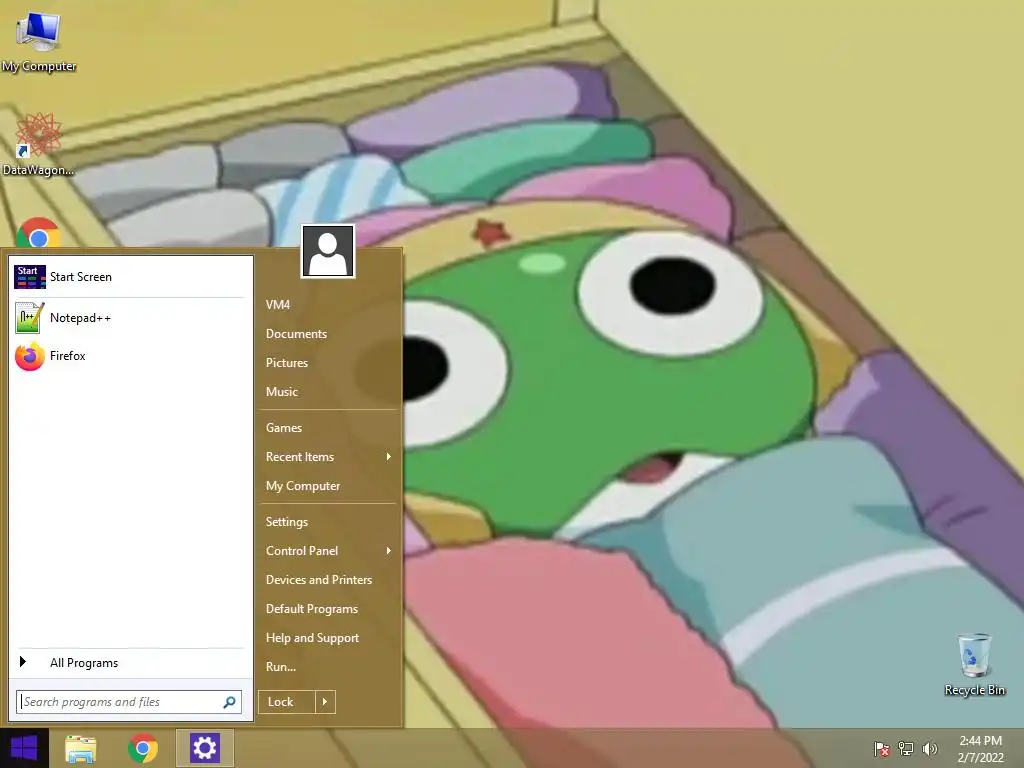Open Help and Support
This screenshot has height=768, width=1024.
[312, 638]
